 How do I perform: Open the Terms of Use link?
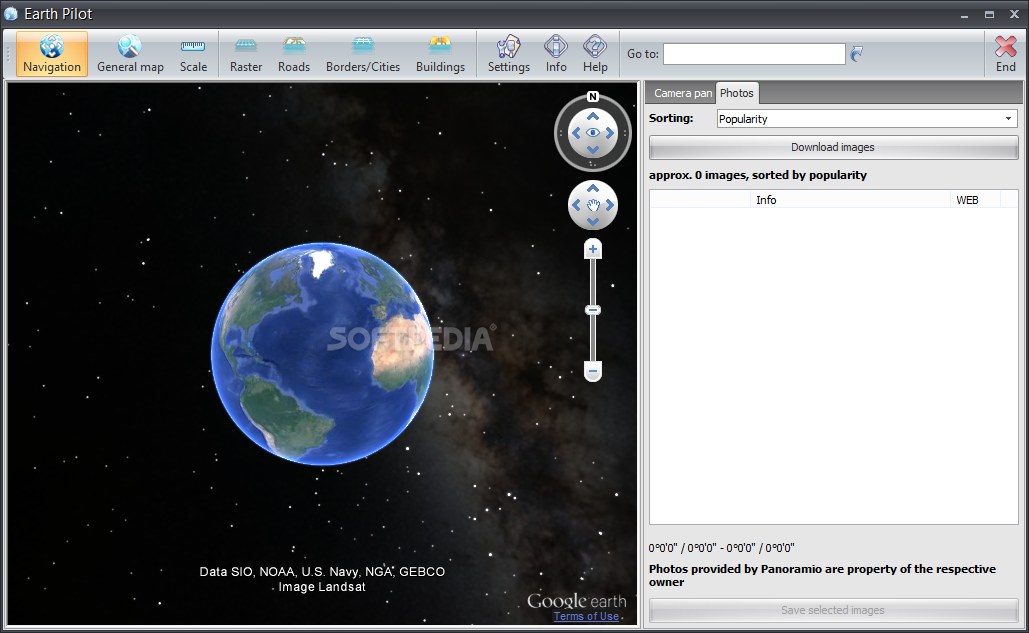[586, 617]
